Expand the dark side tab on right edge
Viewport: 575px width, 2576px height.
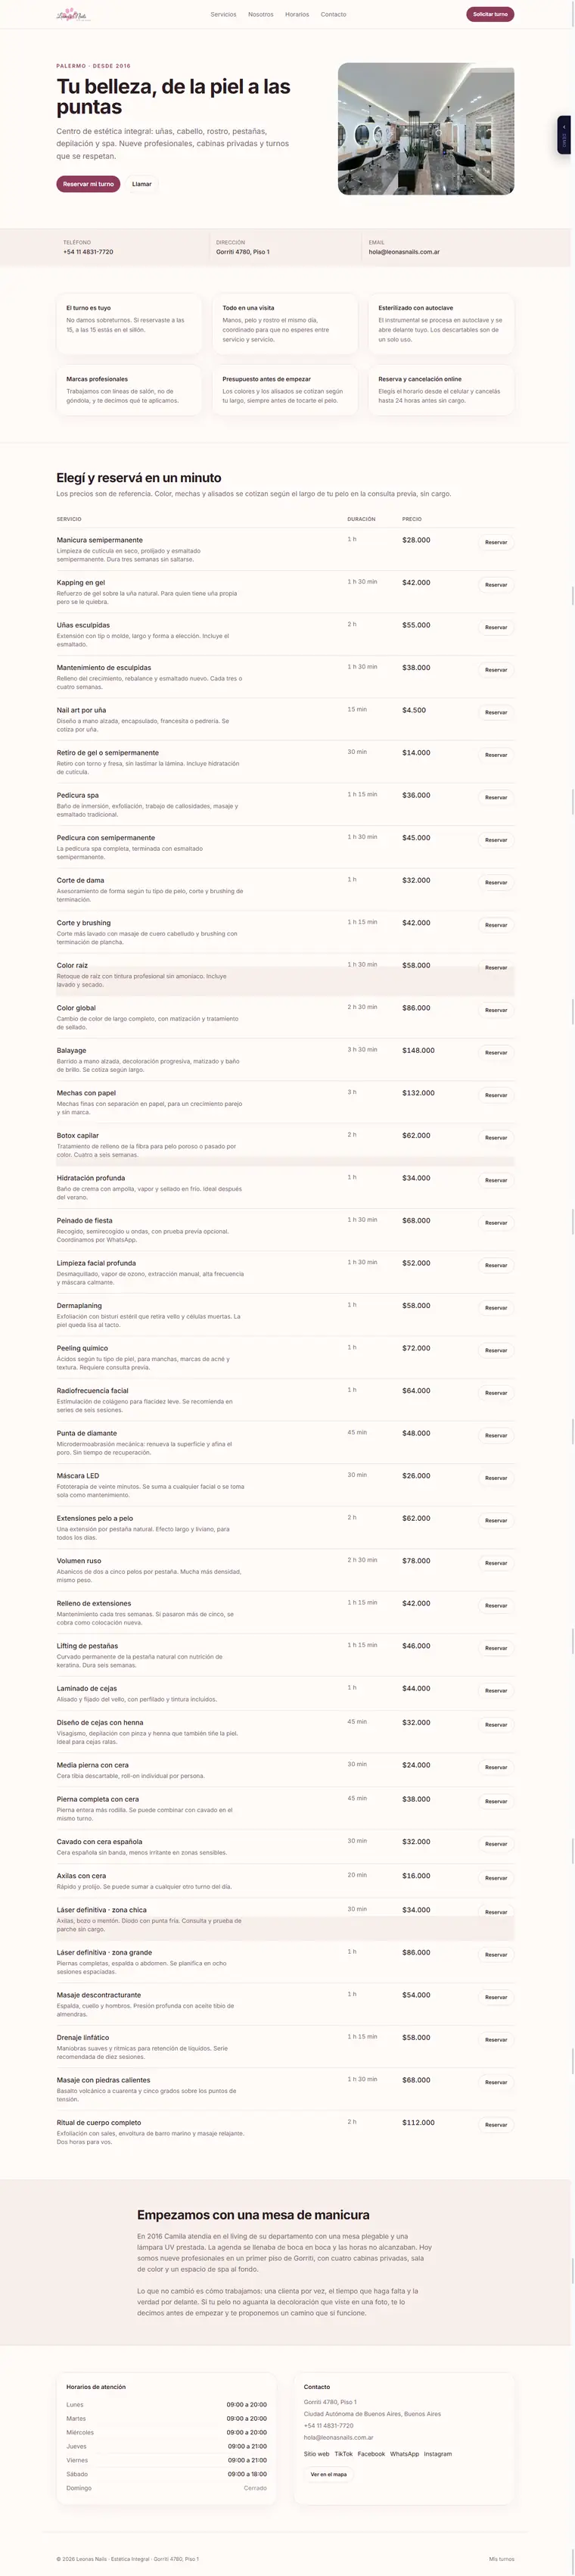[x=564, y=135]
